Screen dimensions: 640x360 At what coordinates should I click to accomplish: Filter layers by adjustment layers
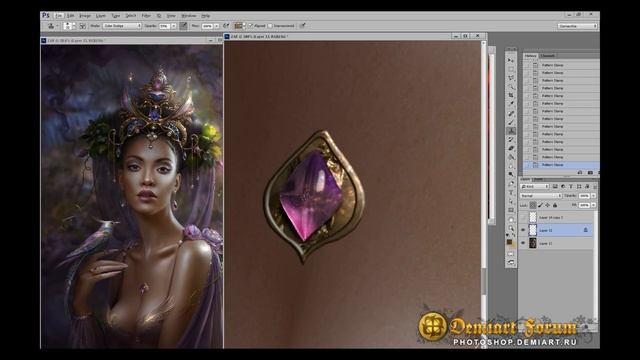[x=563, y=186]
